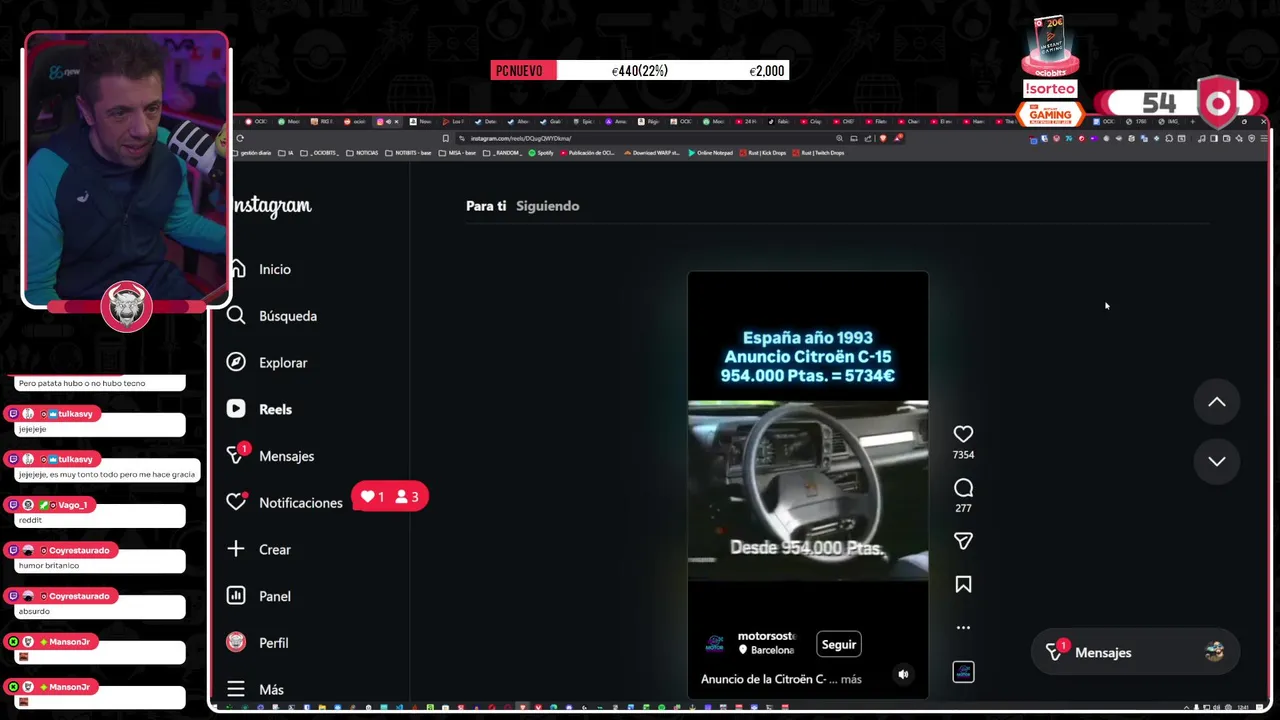Open the floating Mensajes chat button
This screenshot has height=720, width=1280.
(x=1134, y=652)
